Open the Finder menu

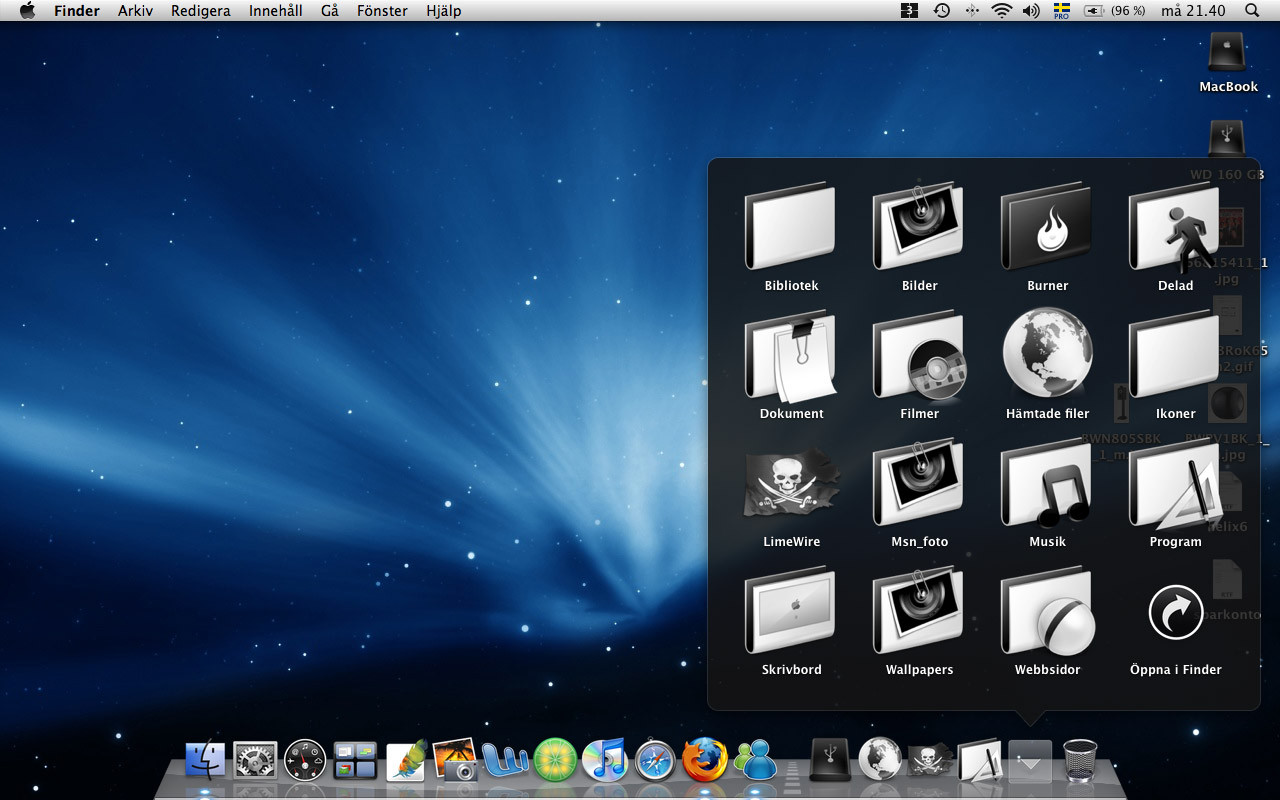(76, 11)
